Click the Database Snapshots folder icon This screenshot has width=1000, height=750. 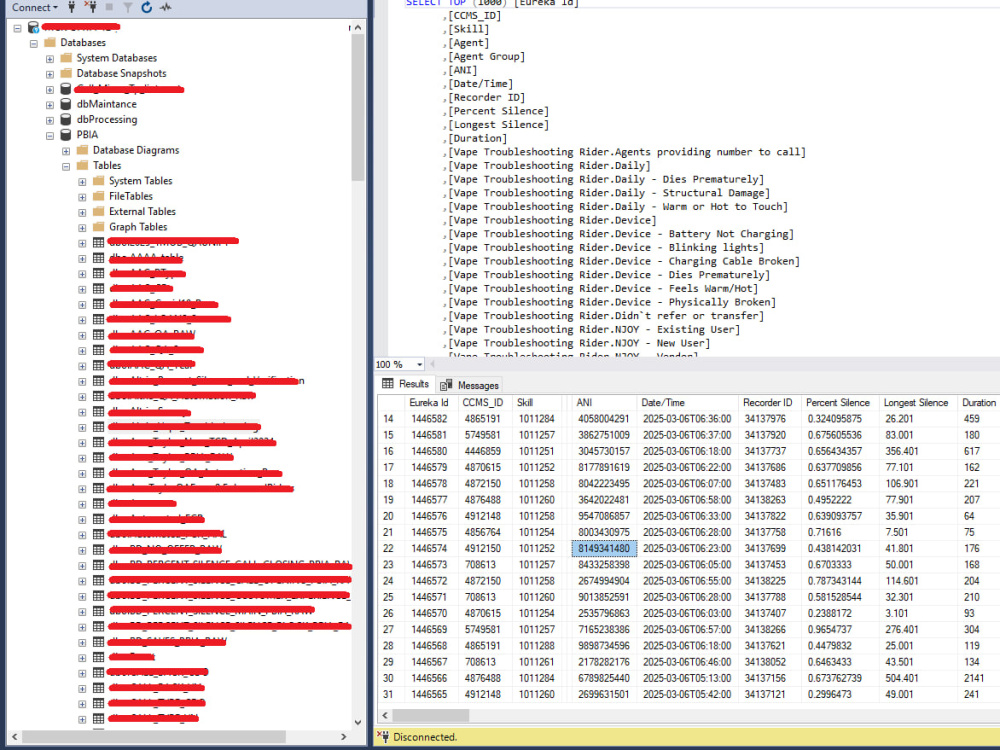click(66, 73)
